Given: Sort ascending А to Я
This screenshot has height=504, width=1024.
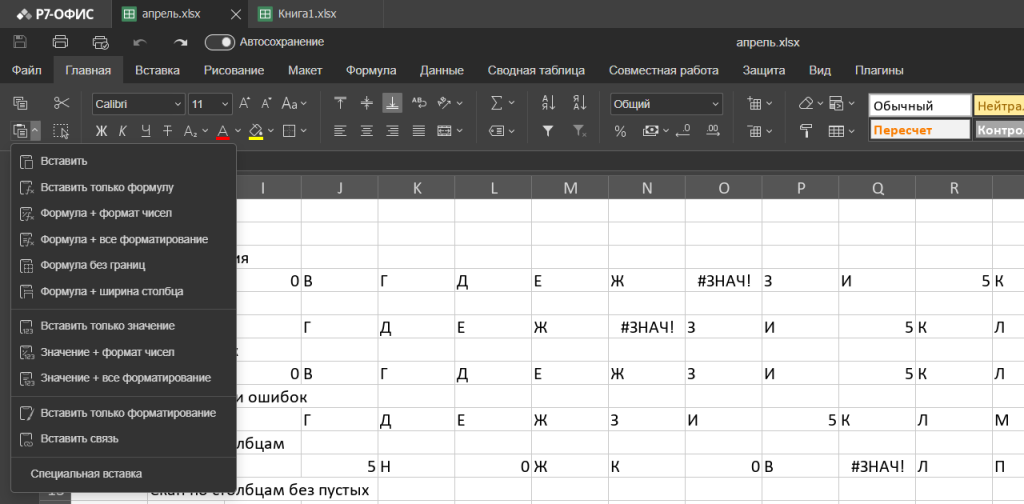Looking at the screenshot, I should click(x=549, y=103).
